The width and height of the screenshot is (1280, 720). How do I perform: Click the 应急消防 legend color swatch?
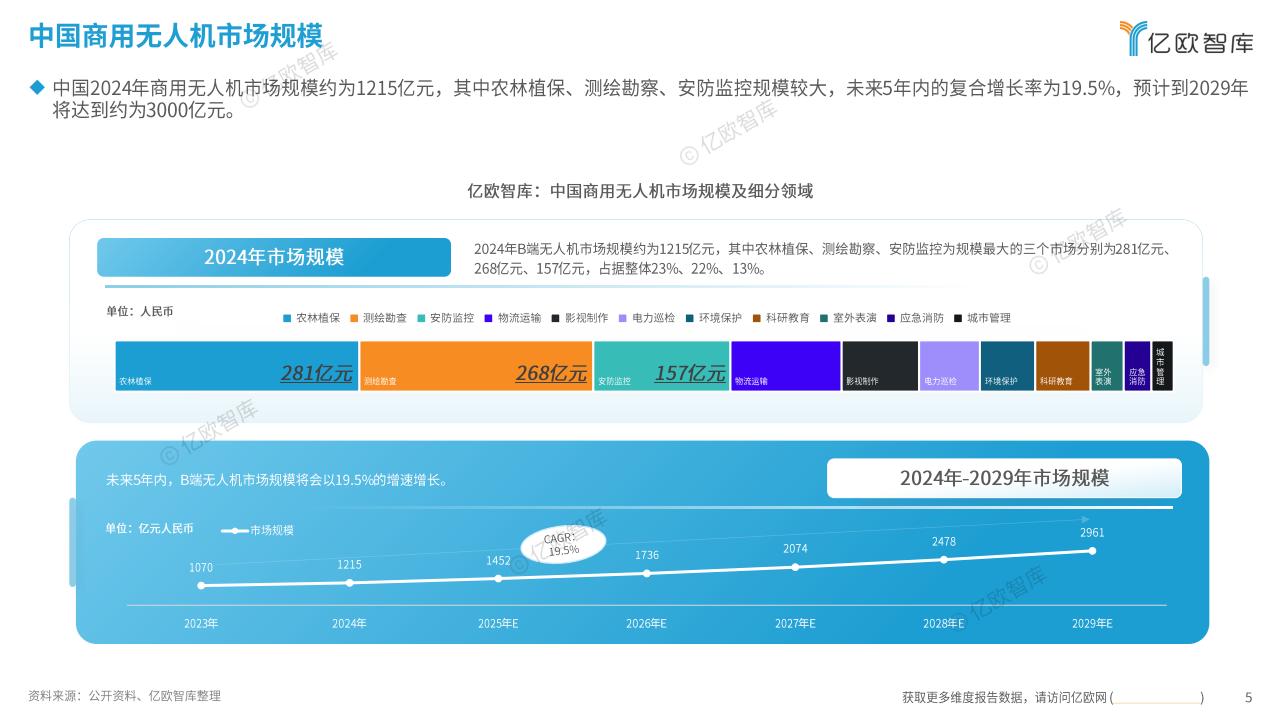(891, 318)
